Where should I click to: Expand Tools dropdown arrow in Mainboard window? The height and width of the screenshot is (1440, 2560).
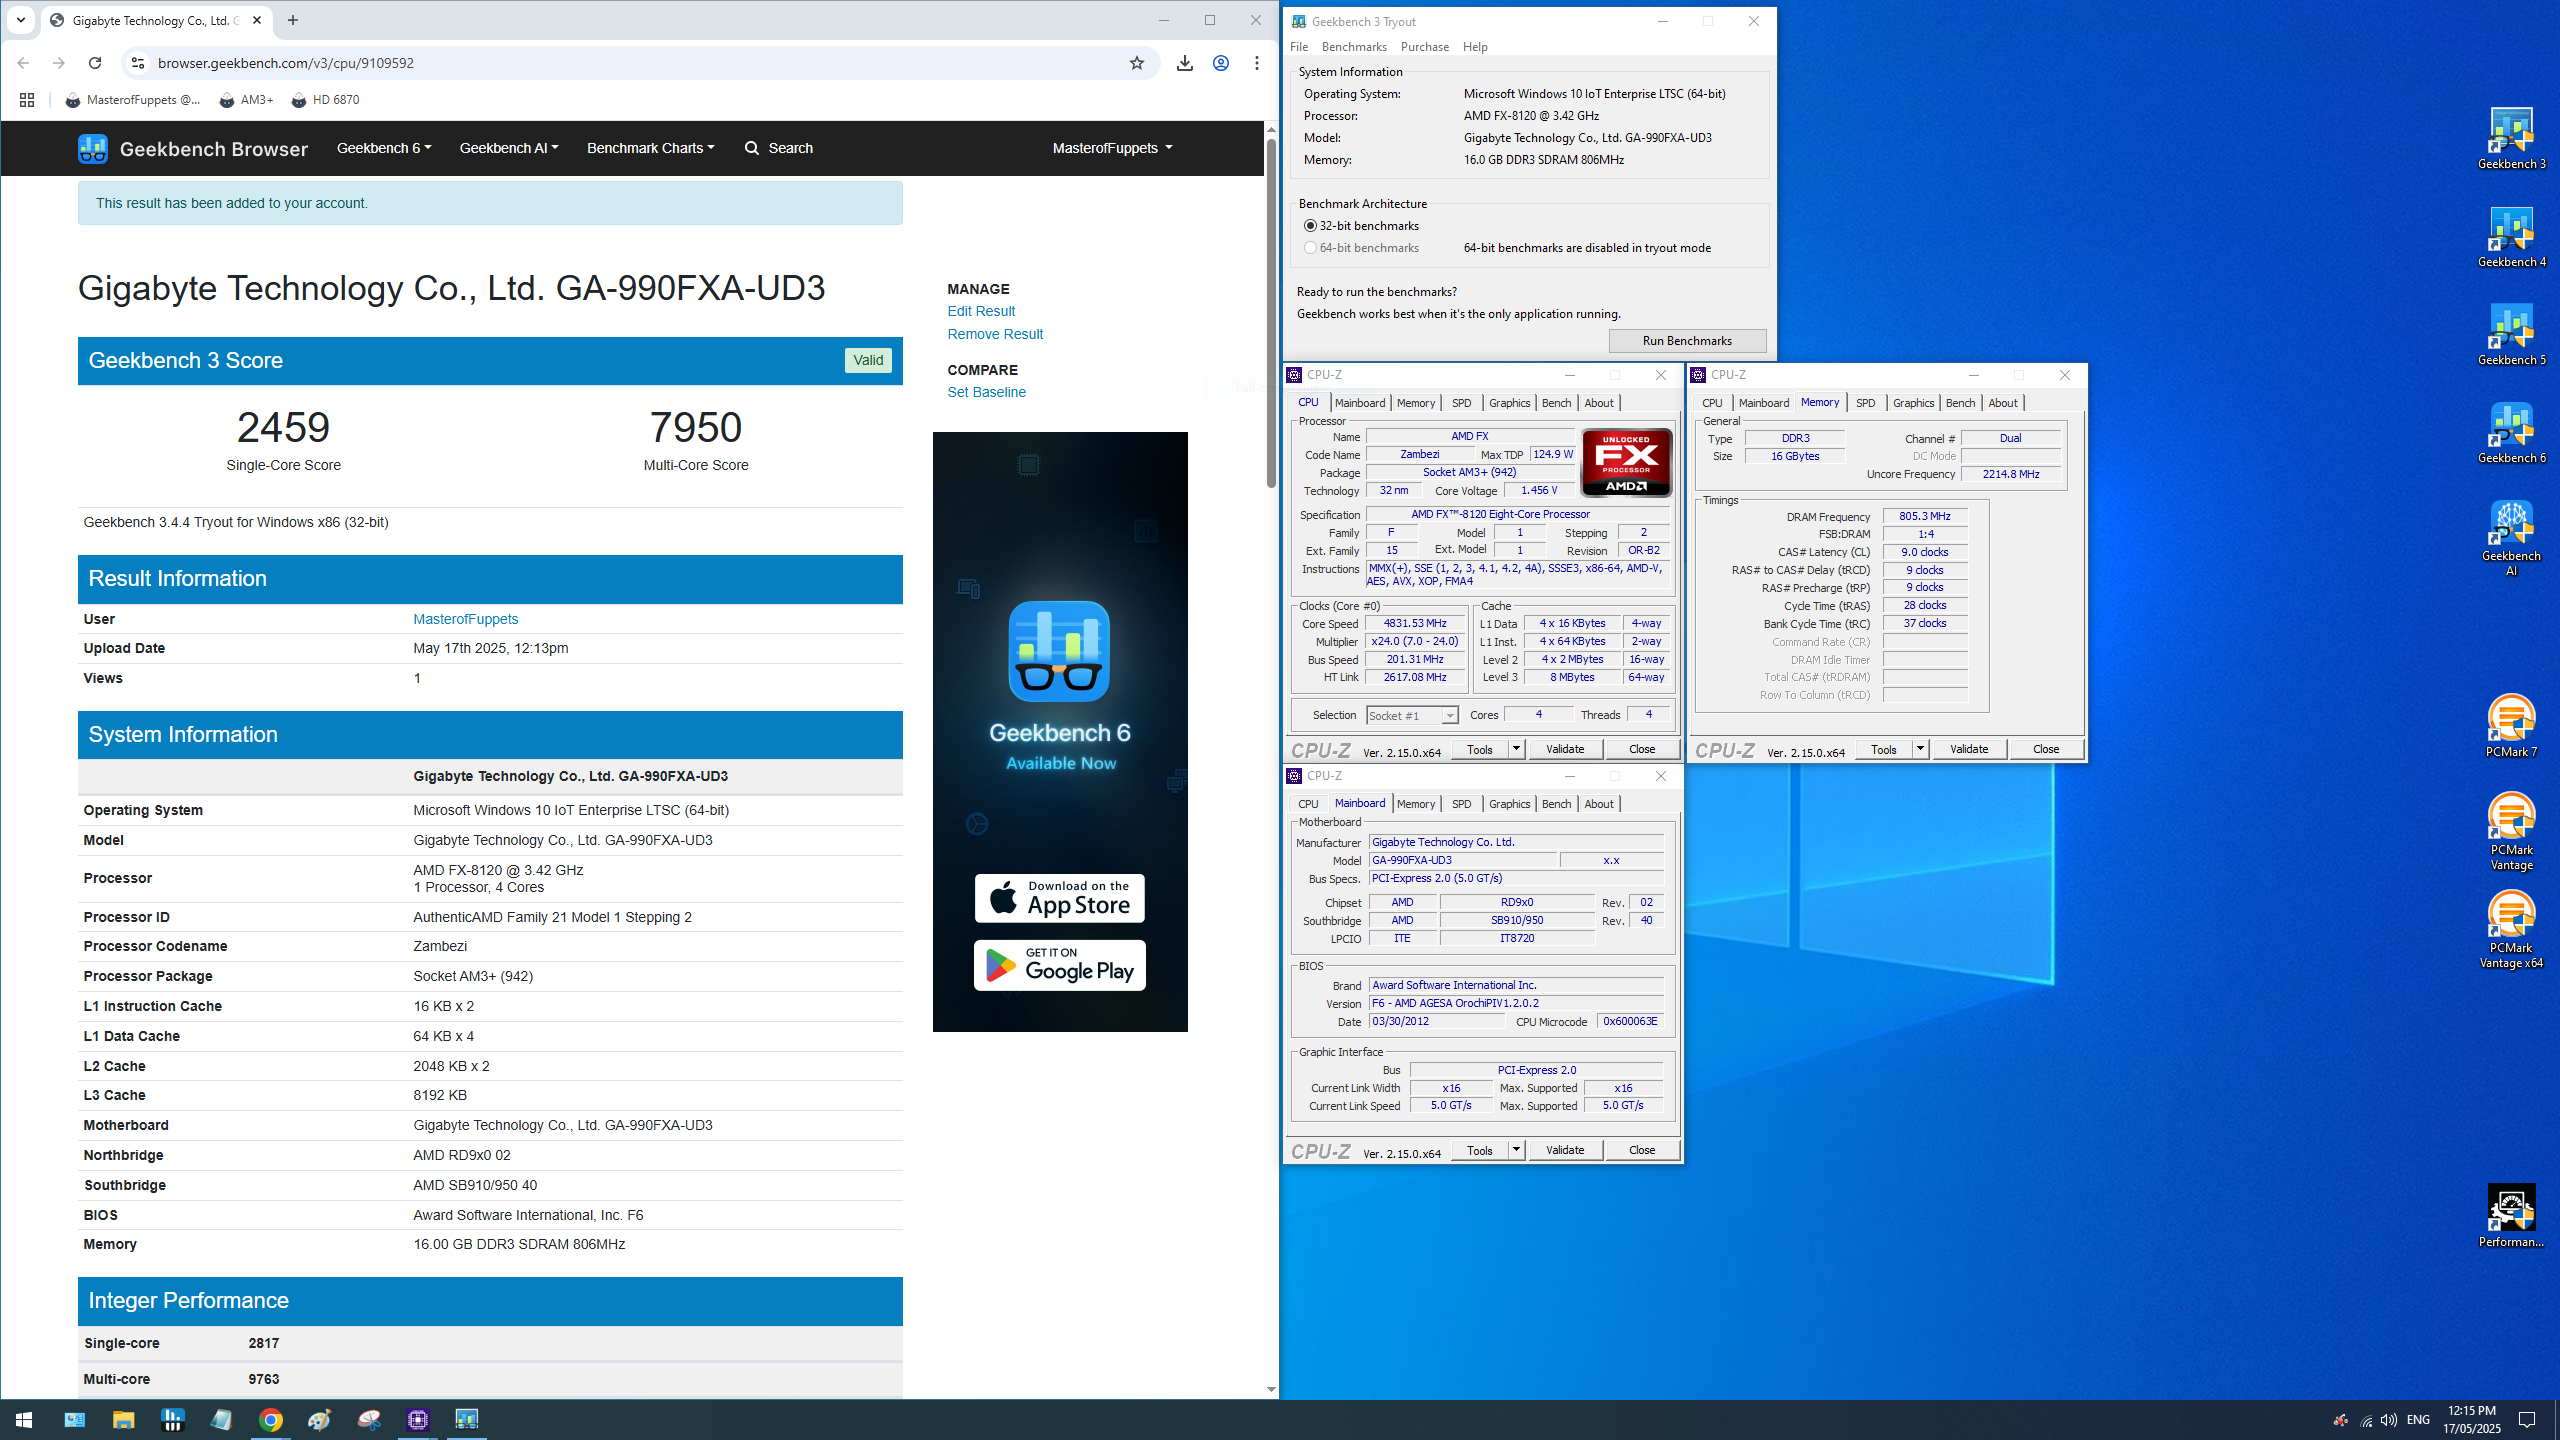(x=1516, y=1150)
